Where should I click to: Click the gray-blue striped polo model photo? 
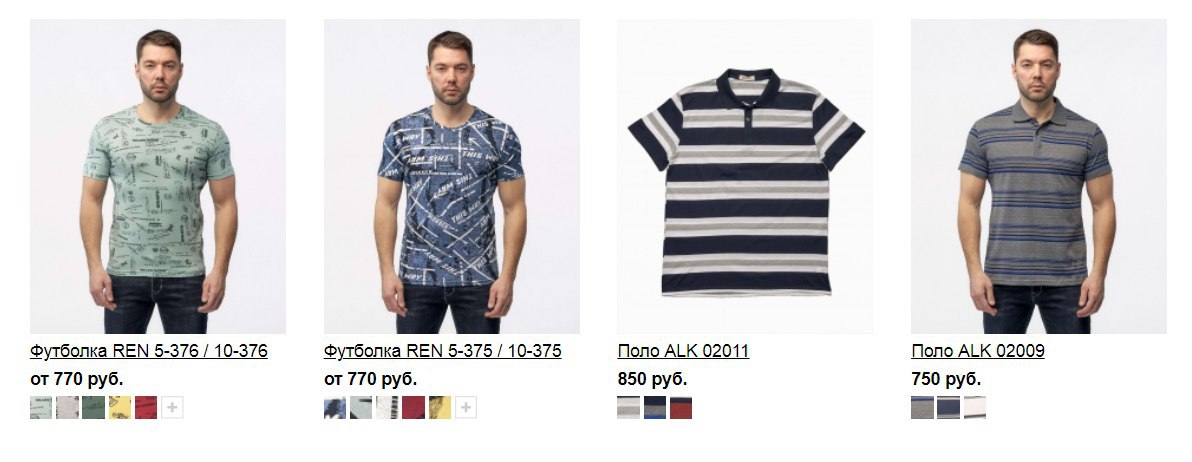(x=1038, y=176)
